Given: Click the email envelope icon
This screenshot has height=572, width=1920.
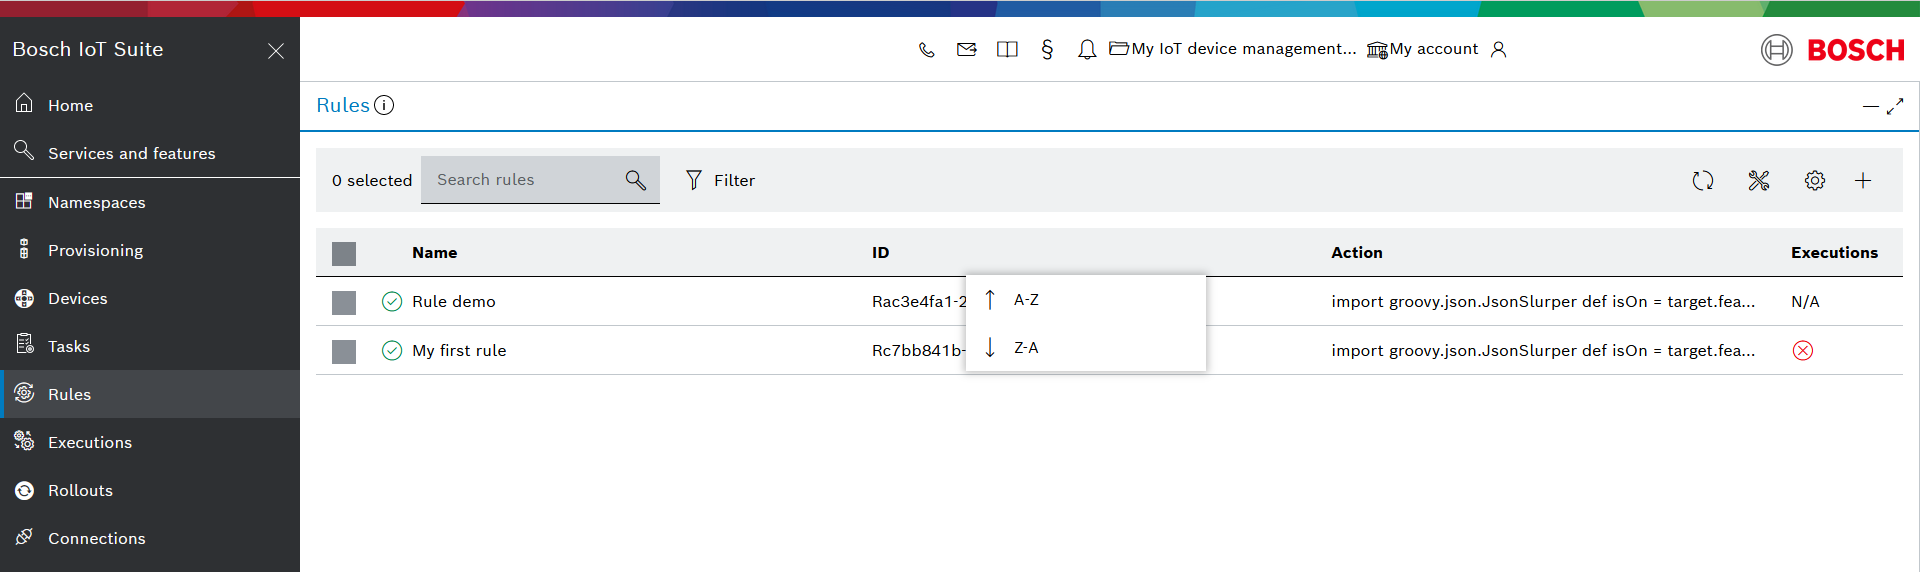Looking at the screenshot, I should pyautogui.click(x=967, y=49).
